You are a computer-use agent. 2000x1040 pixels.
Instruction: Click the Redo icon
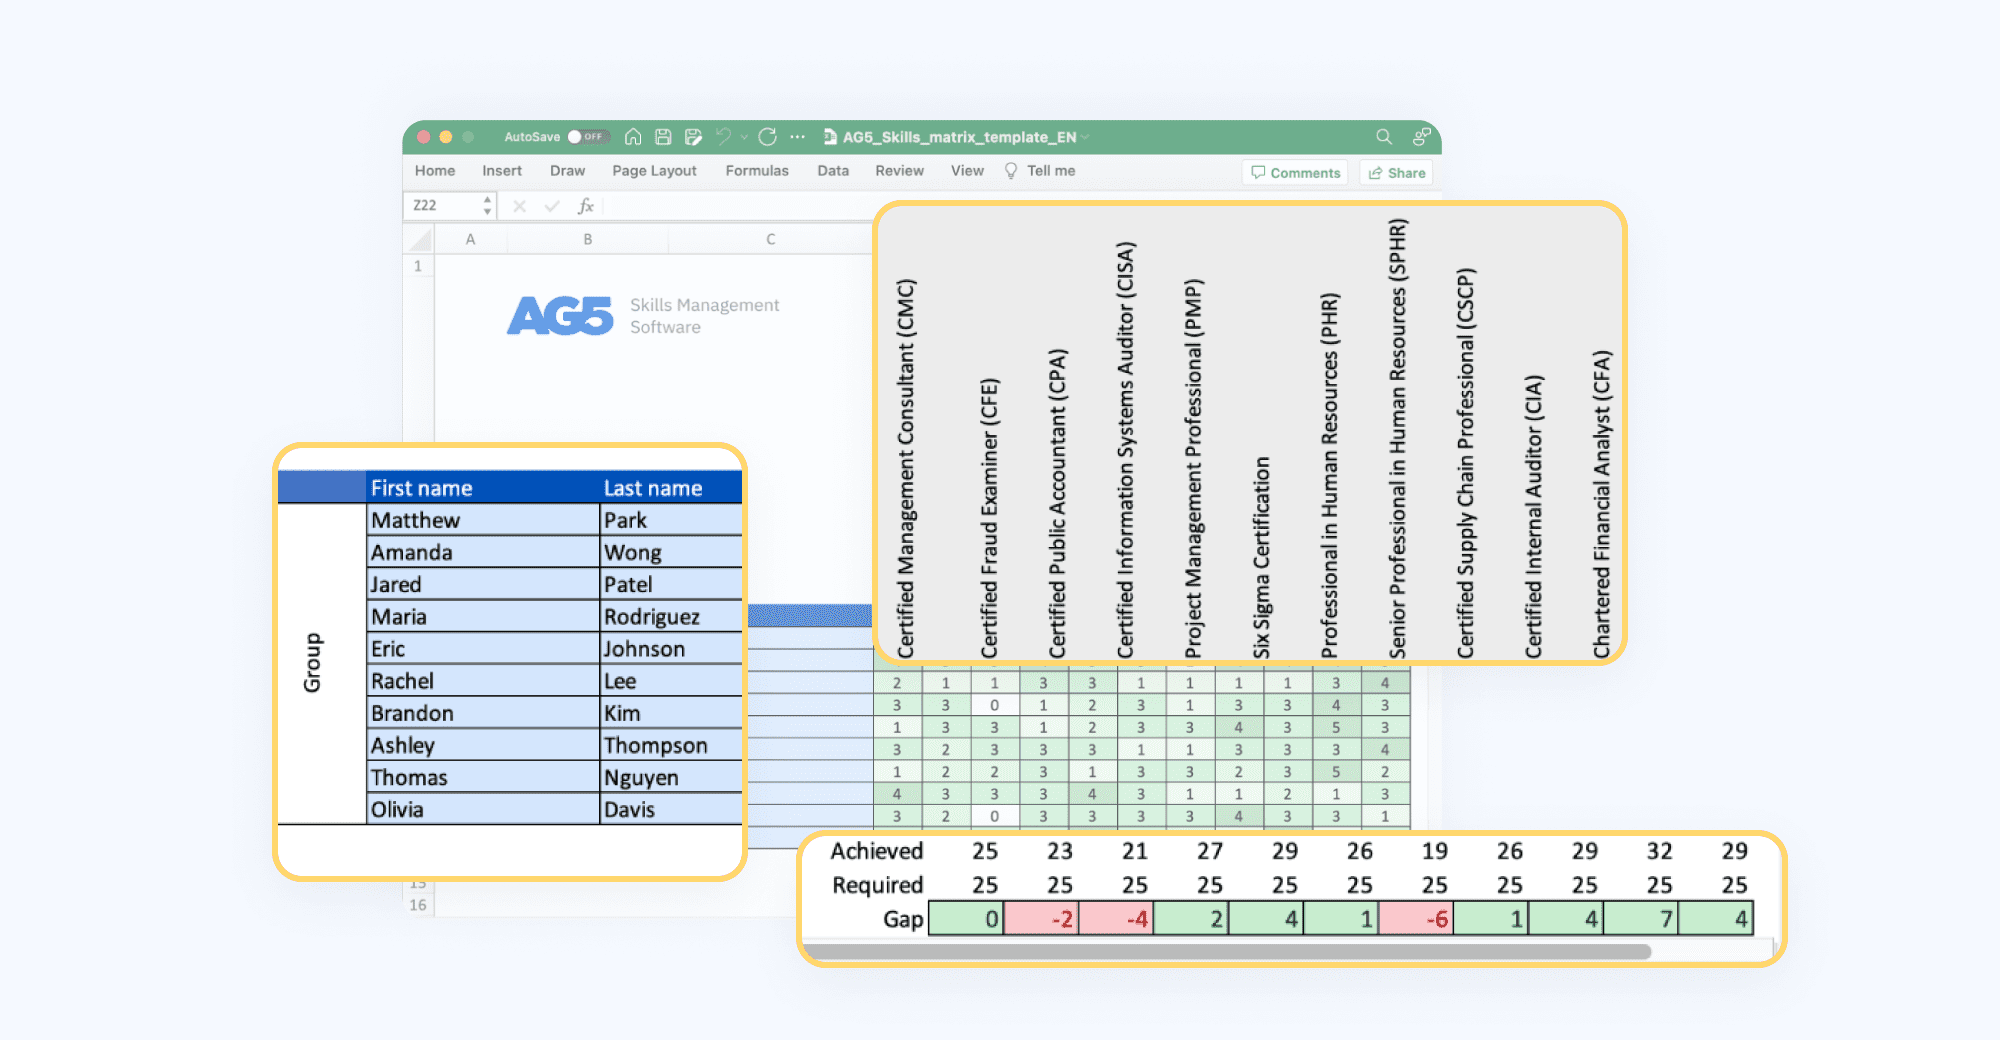(767, 137)
